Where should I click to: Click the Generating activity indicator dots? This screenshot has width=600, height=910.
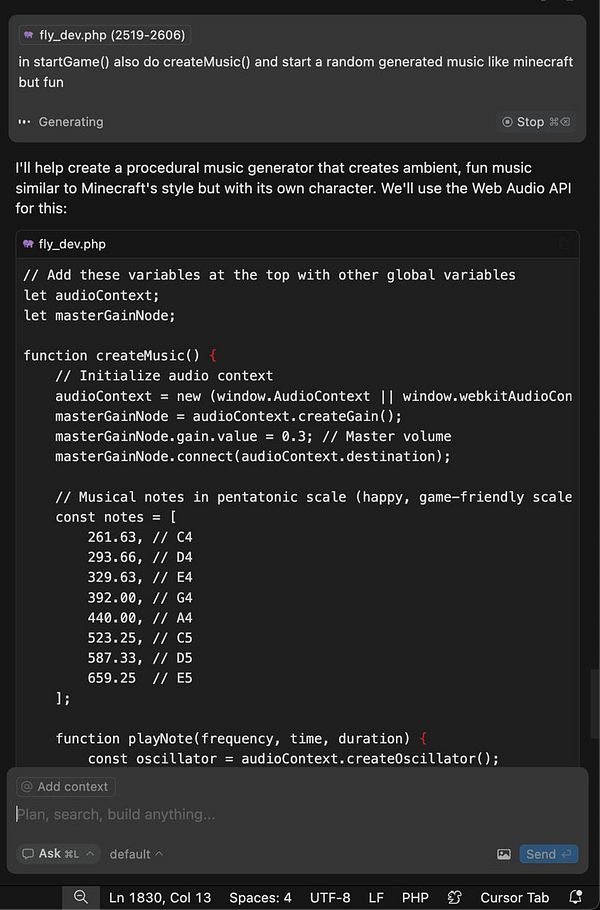coord(25,122)
